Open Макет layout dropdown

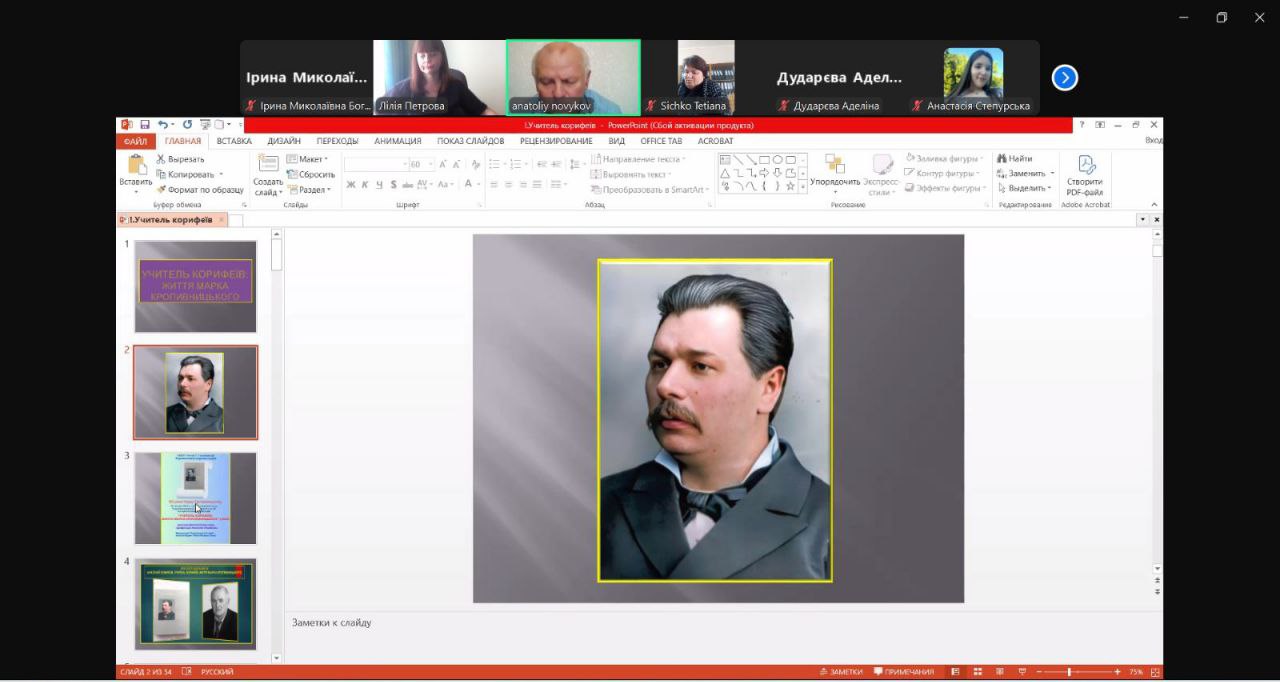click(x=307, y=159)
